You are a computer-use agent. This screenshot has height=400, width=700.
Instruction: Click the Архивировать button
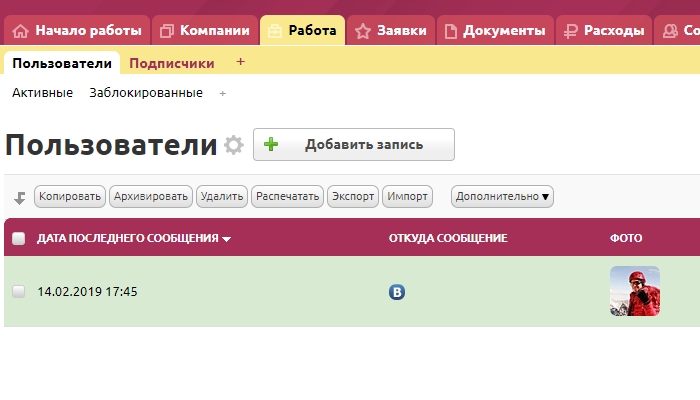(x=151, y=196)
